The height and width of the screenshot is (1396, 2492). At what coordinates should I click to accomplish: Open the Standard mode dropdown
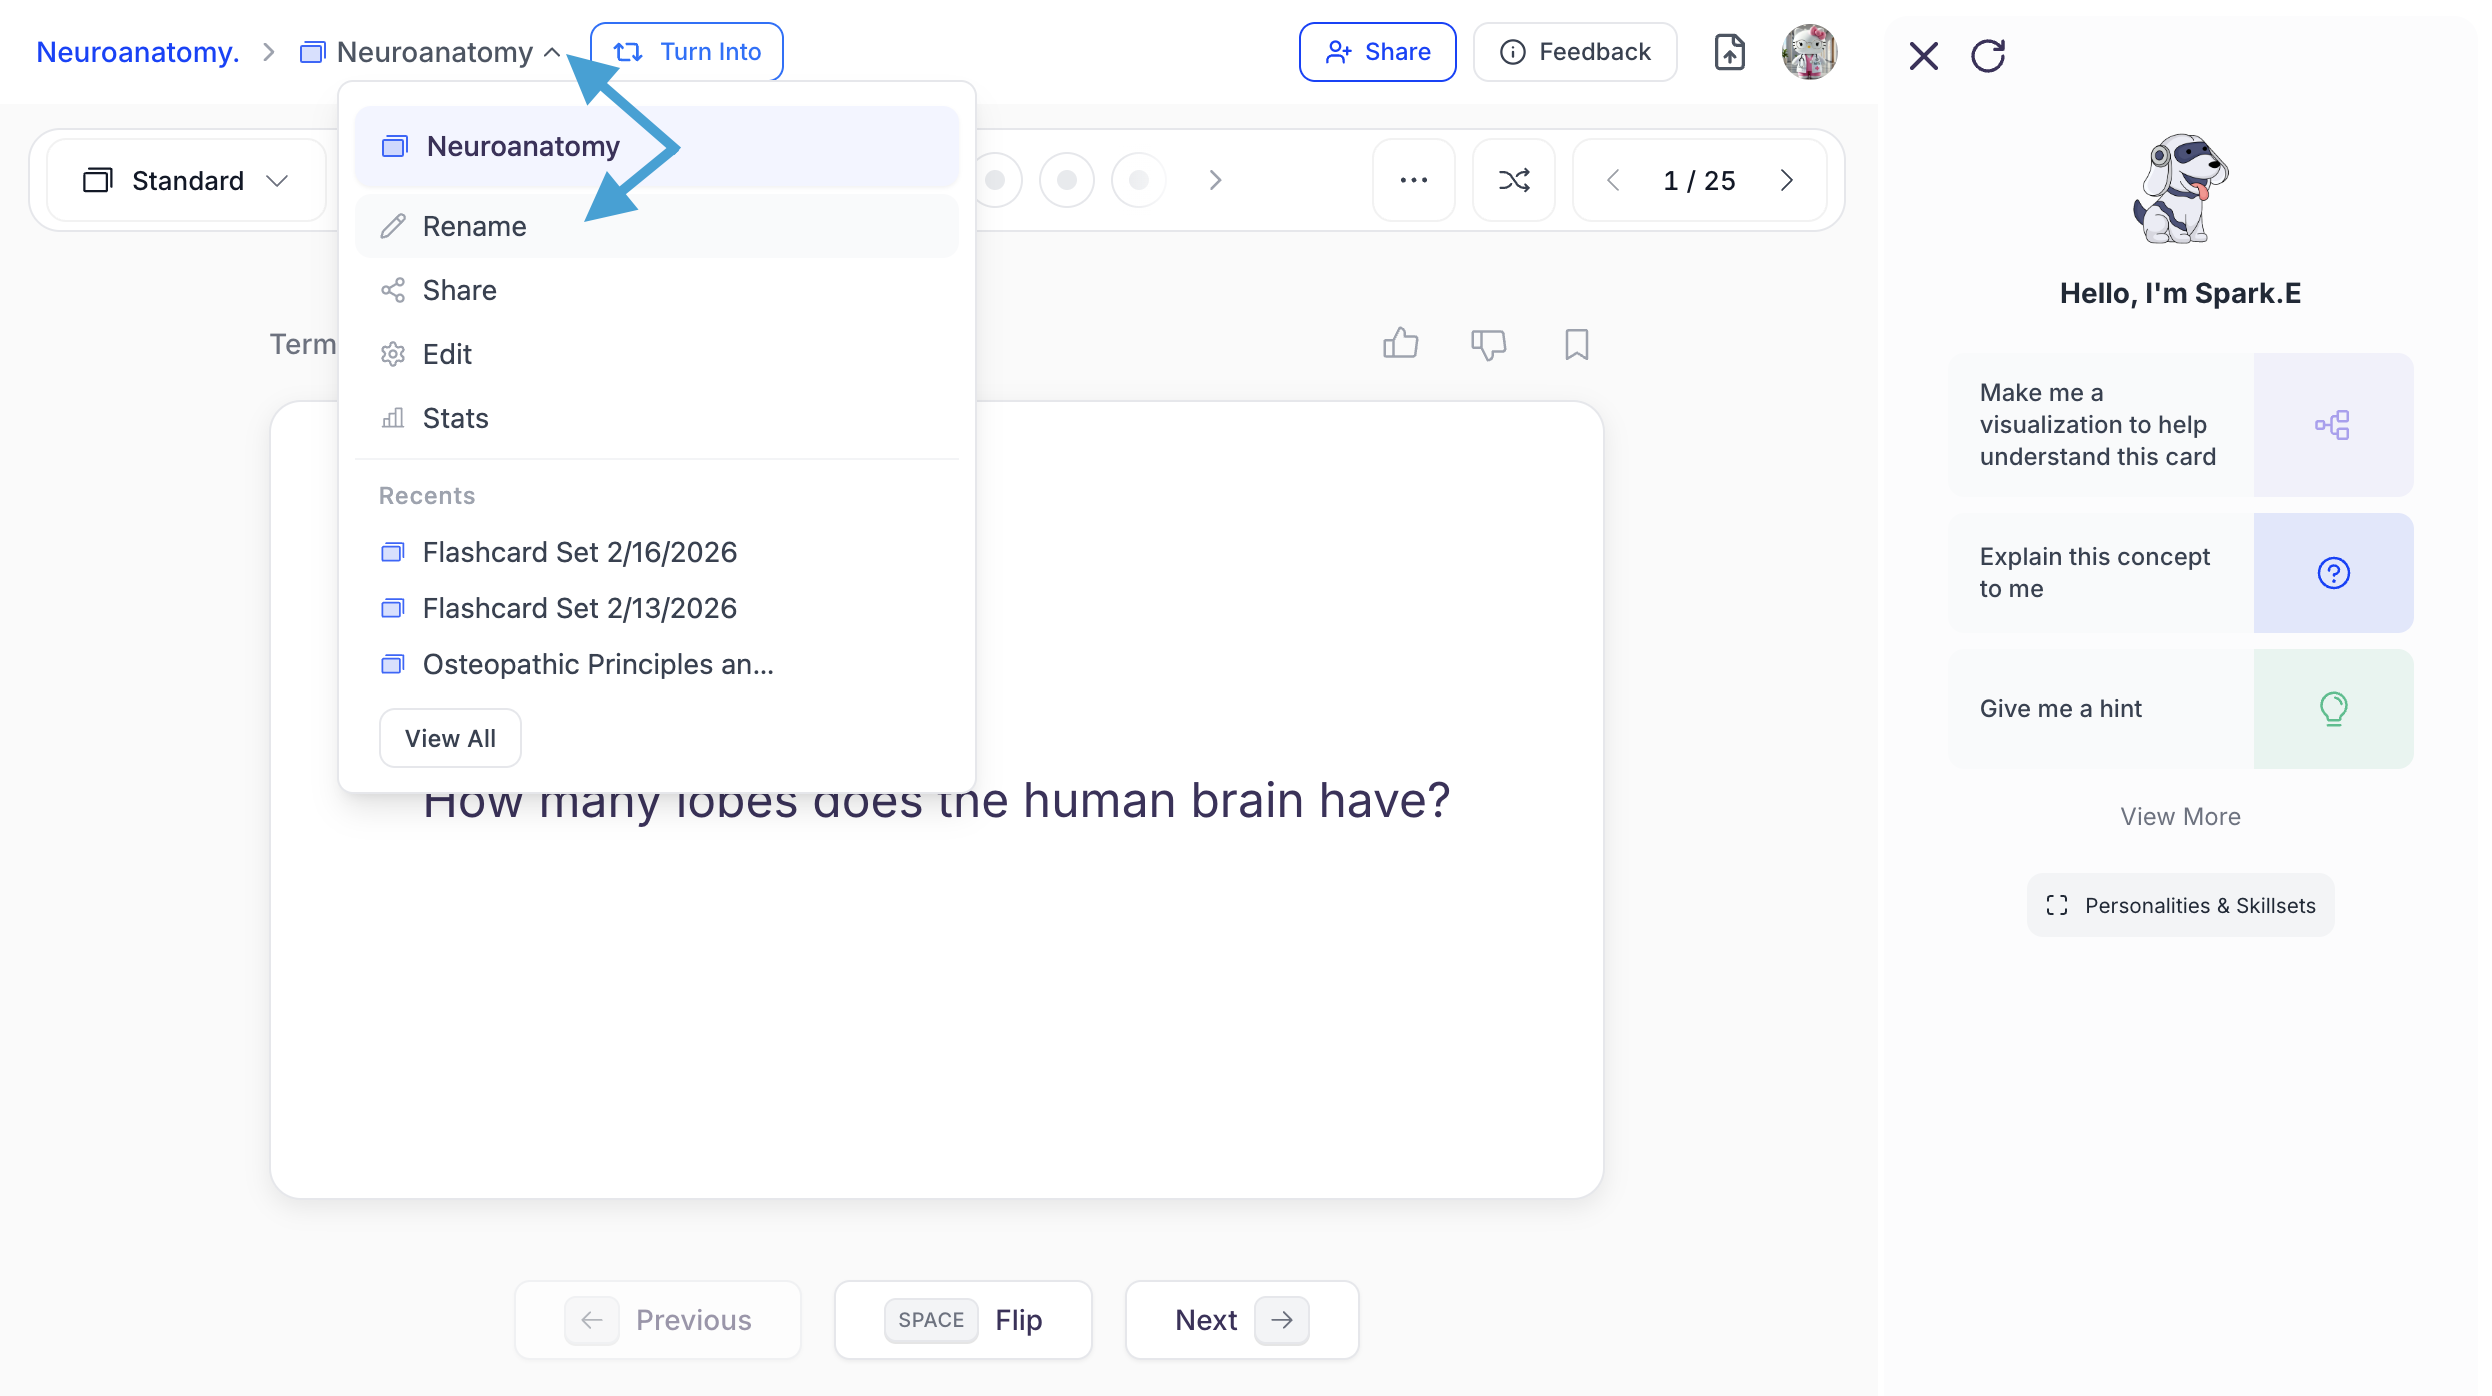point(186,180)
